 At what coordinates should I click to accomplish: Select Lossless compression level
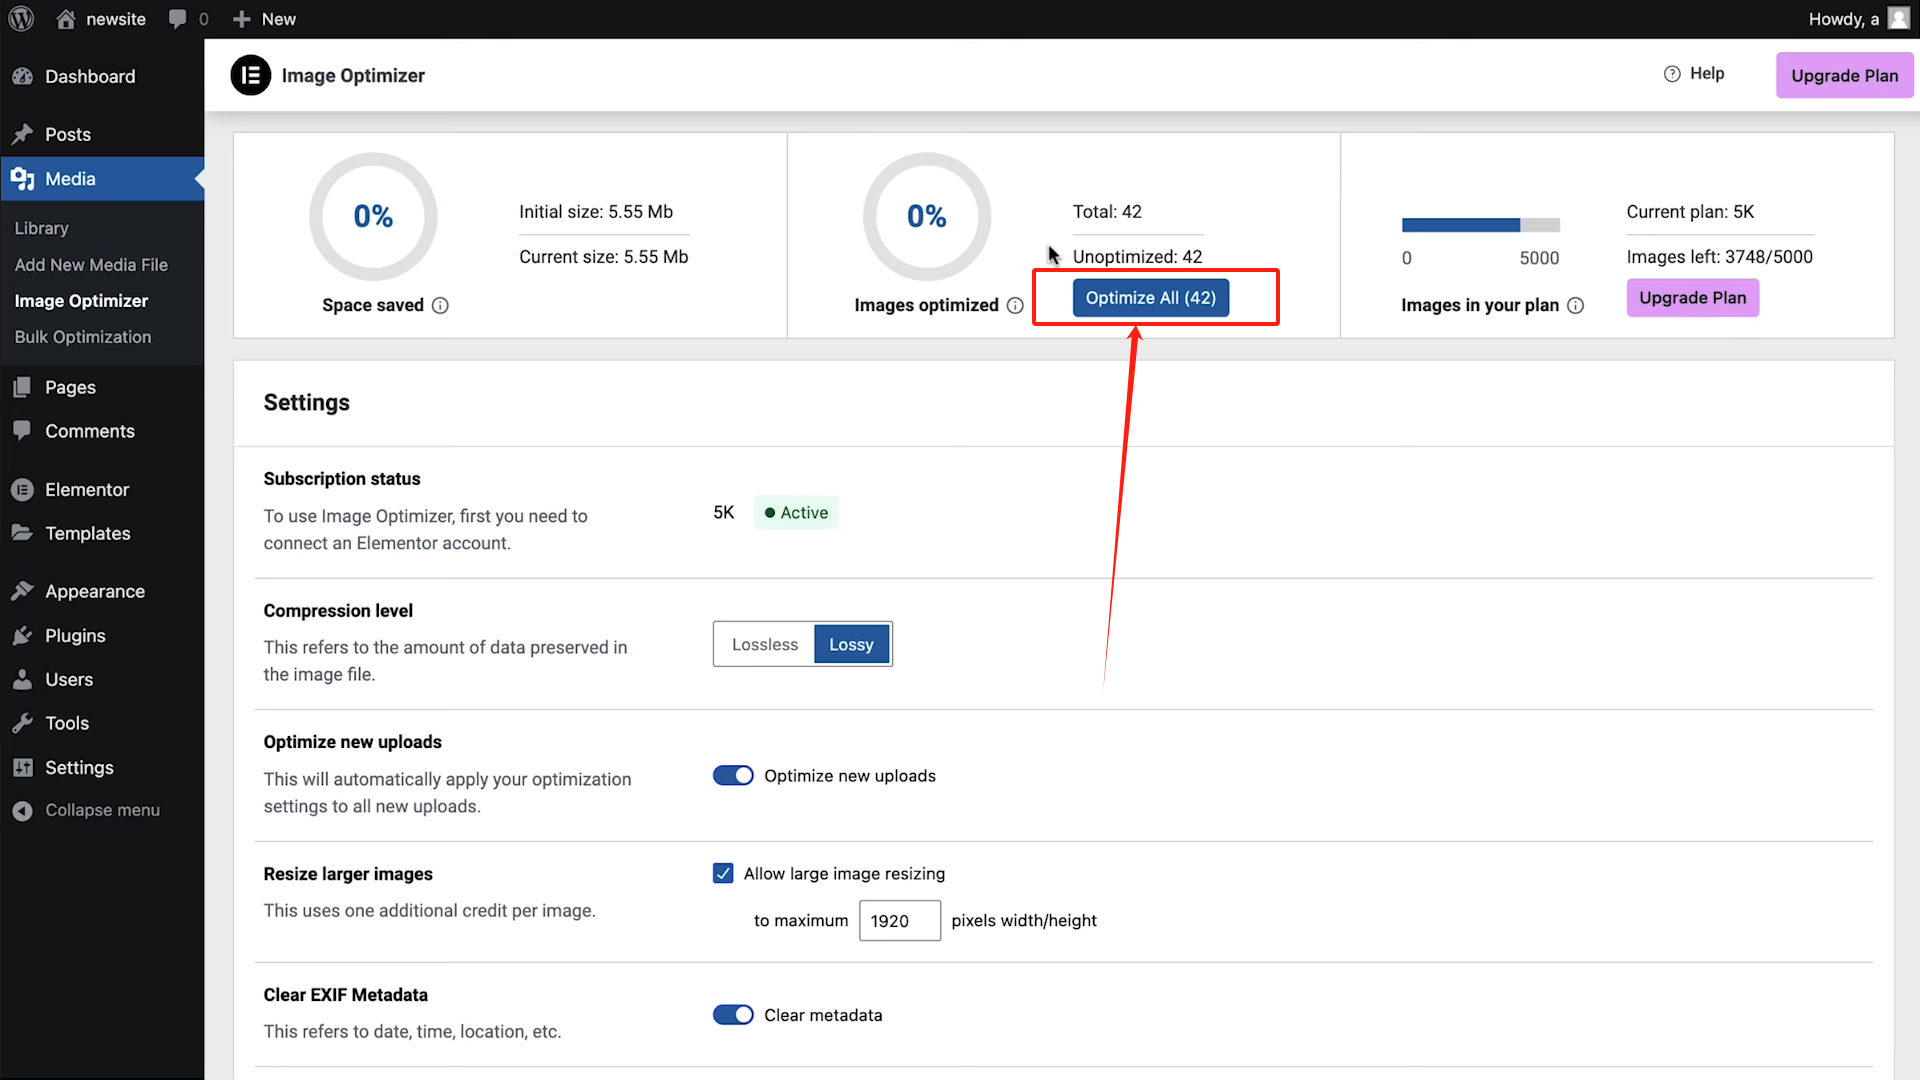click(x=764, y=644)
